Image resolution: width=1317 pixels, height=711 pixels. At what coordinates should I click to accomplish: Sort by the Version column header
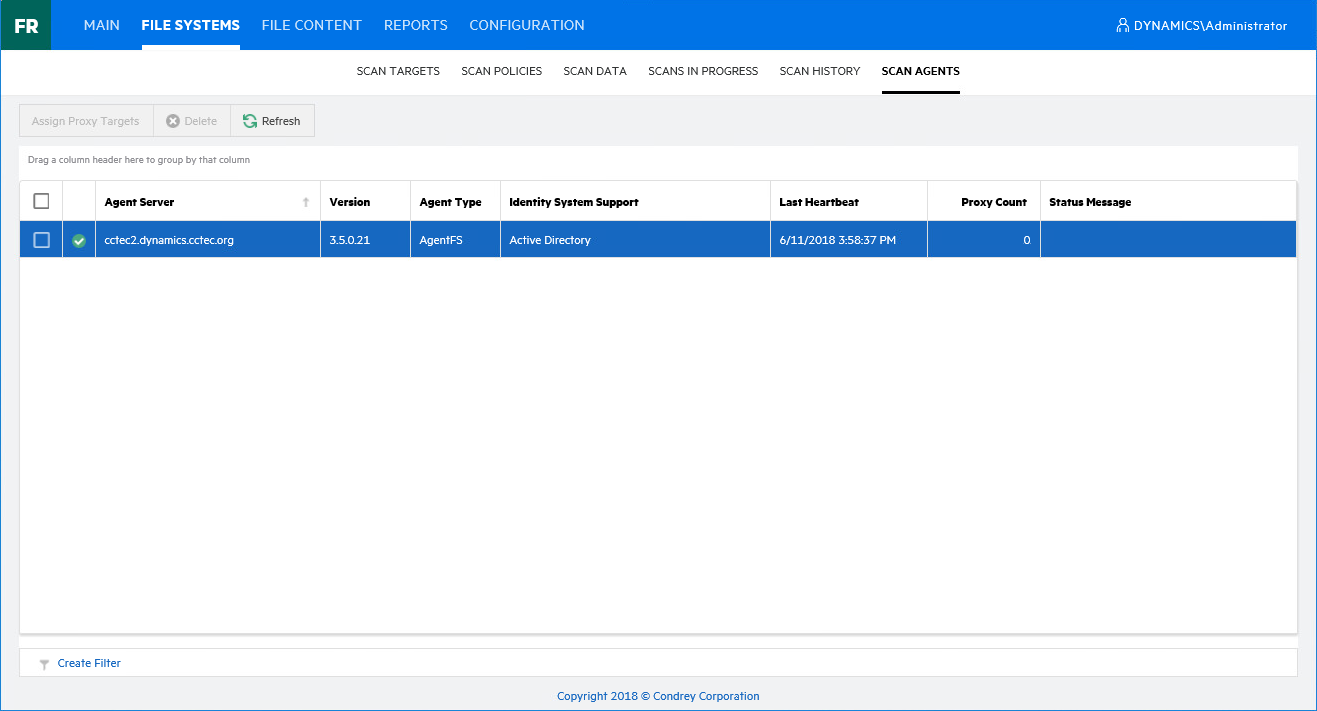pyautogui.click(x=350, y=202)
